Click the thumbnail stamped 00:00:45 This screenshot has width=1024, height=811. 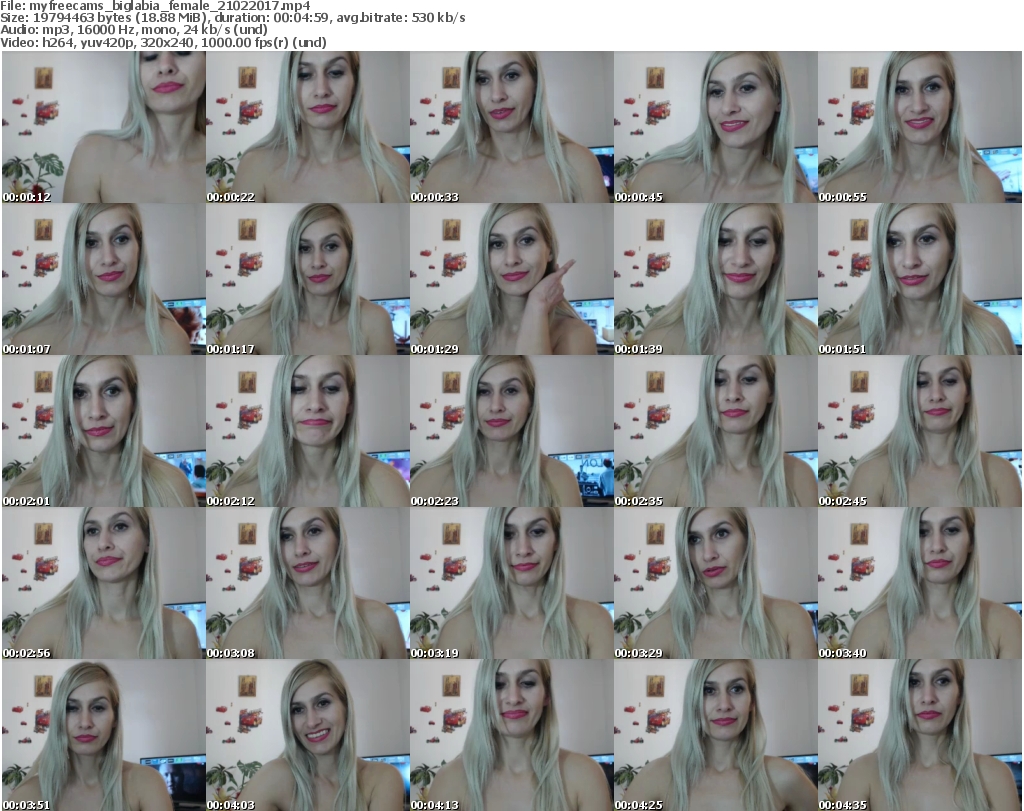click(x=715, y=127)
